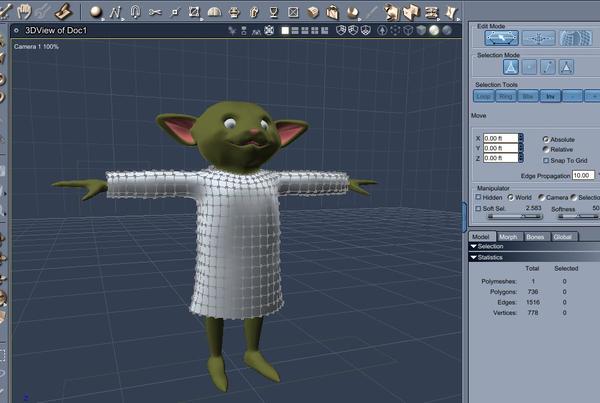The image size is (600, 403).
Task: Choose edge Selection Mode line icon
Action: point(548,67)
